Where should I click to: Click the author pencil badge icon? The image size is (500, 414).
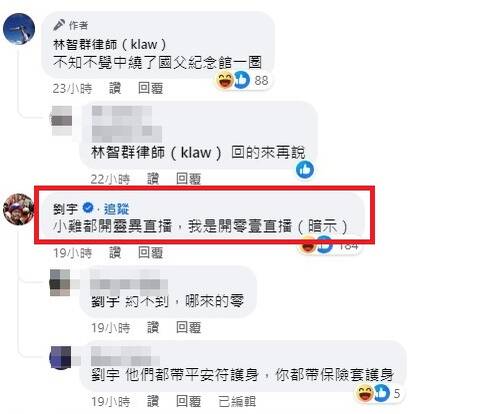(x=59, y=25)
